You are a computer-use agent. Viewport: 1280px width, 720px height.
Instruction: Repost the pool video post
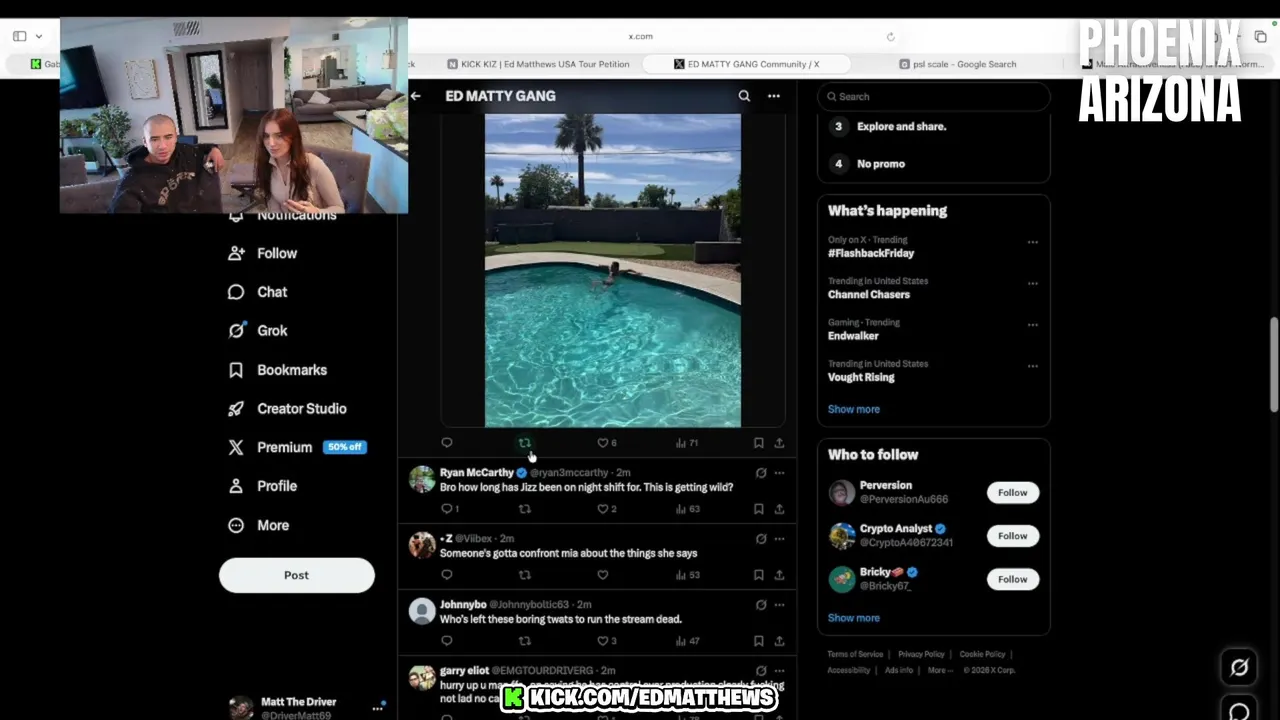pos(524,443)
